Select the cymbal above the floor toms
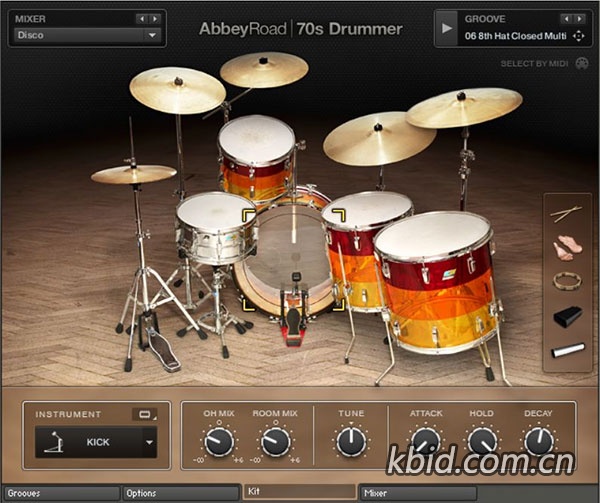The width and height of the screenshot is (600, 503). (x=379, y=138)
